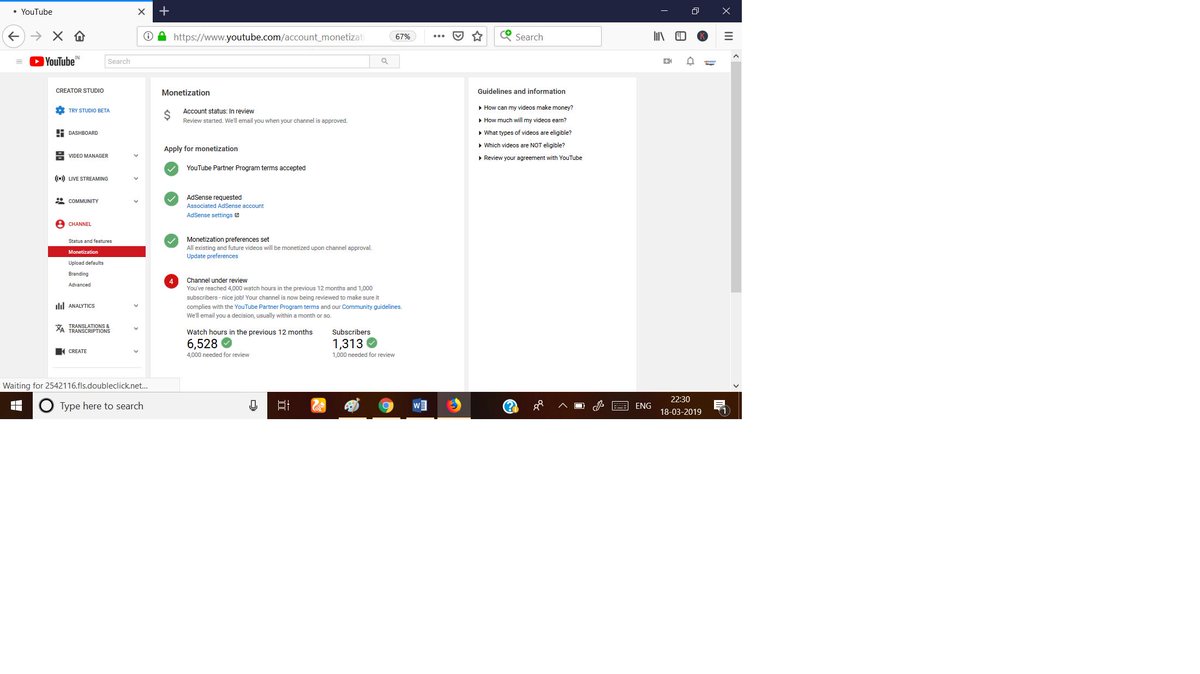Stop loading page in Firefox toolbar

pyautogui.click(x=57, y=36)
